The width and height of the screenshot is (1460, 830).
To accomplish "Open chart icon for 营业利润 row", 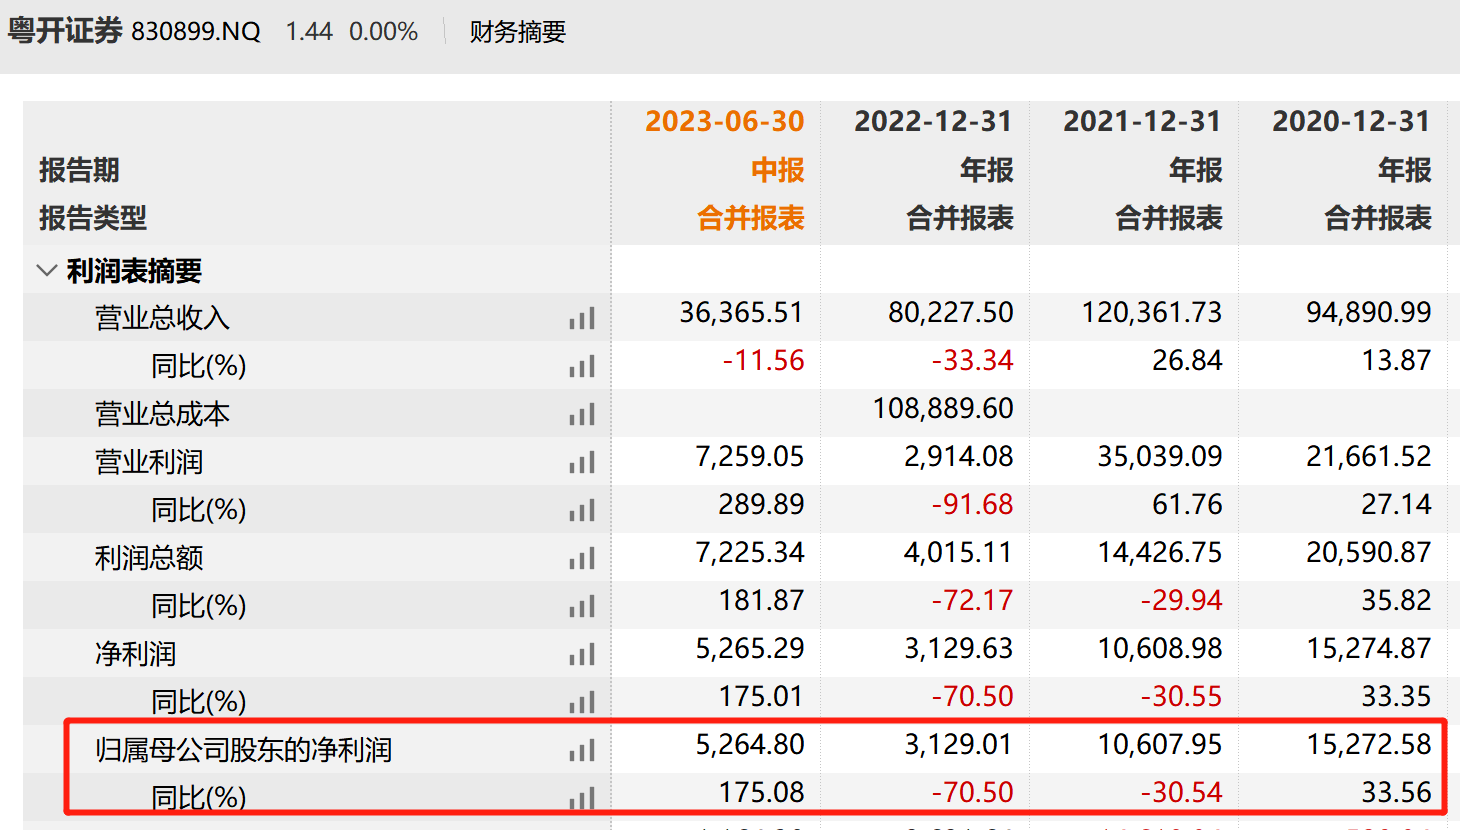I will 582,462.
